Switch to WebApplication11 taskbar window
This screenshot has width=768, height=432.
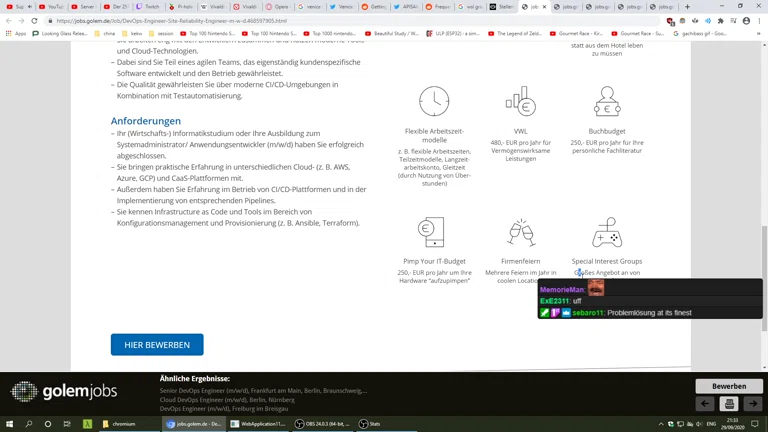(258, 424)
